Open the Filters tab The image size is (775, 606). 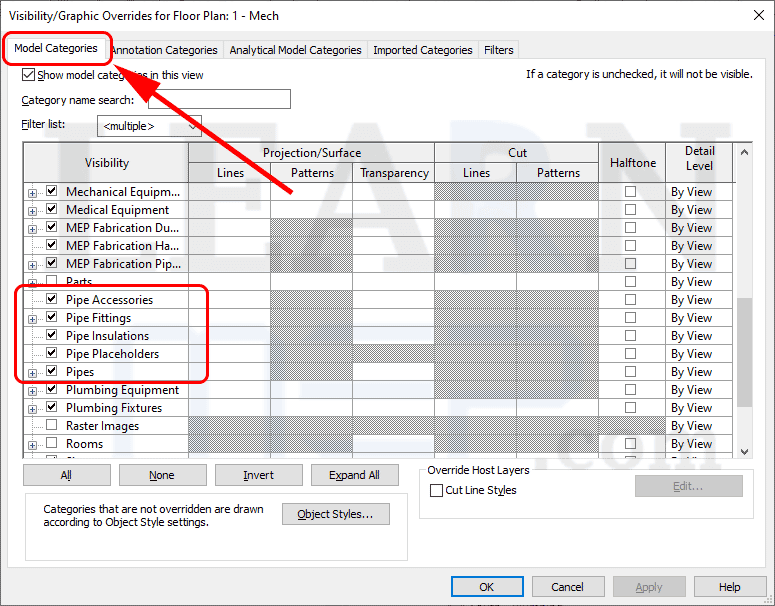point(498,50)
